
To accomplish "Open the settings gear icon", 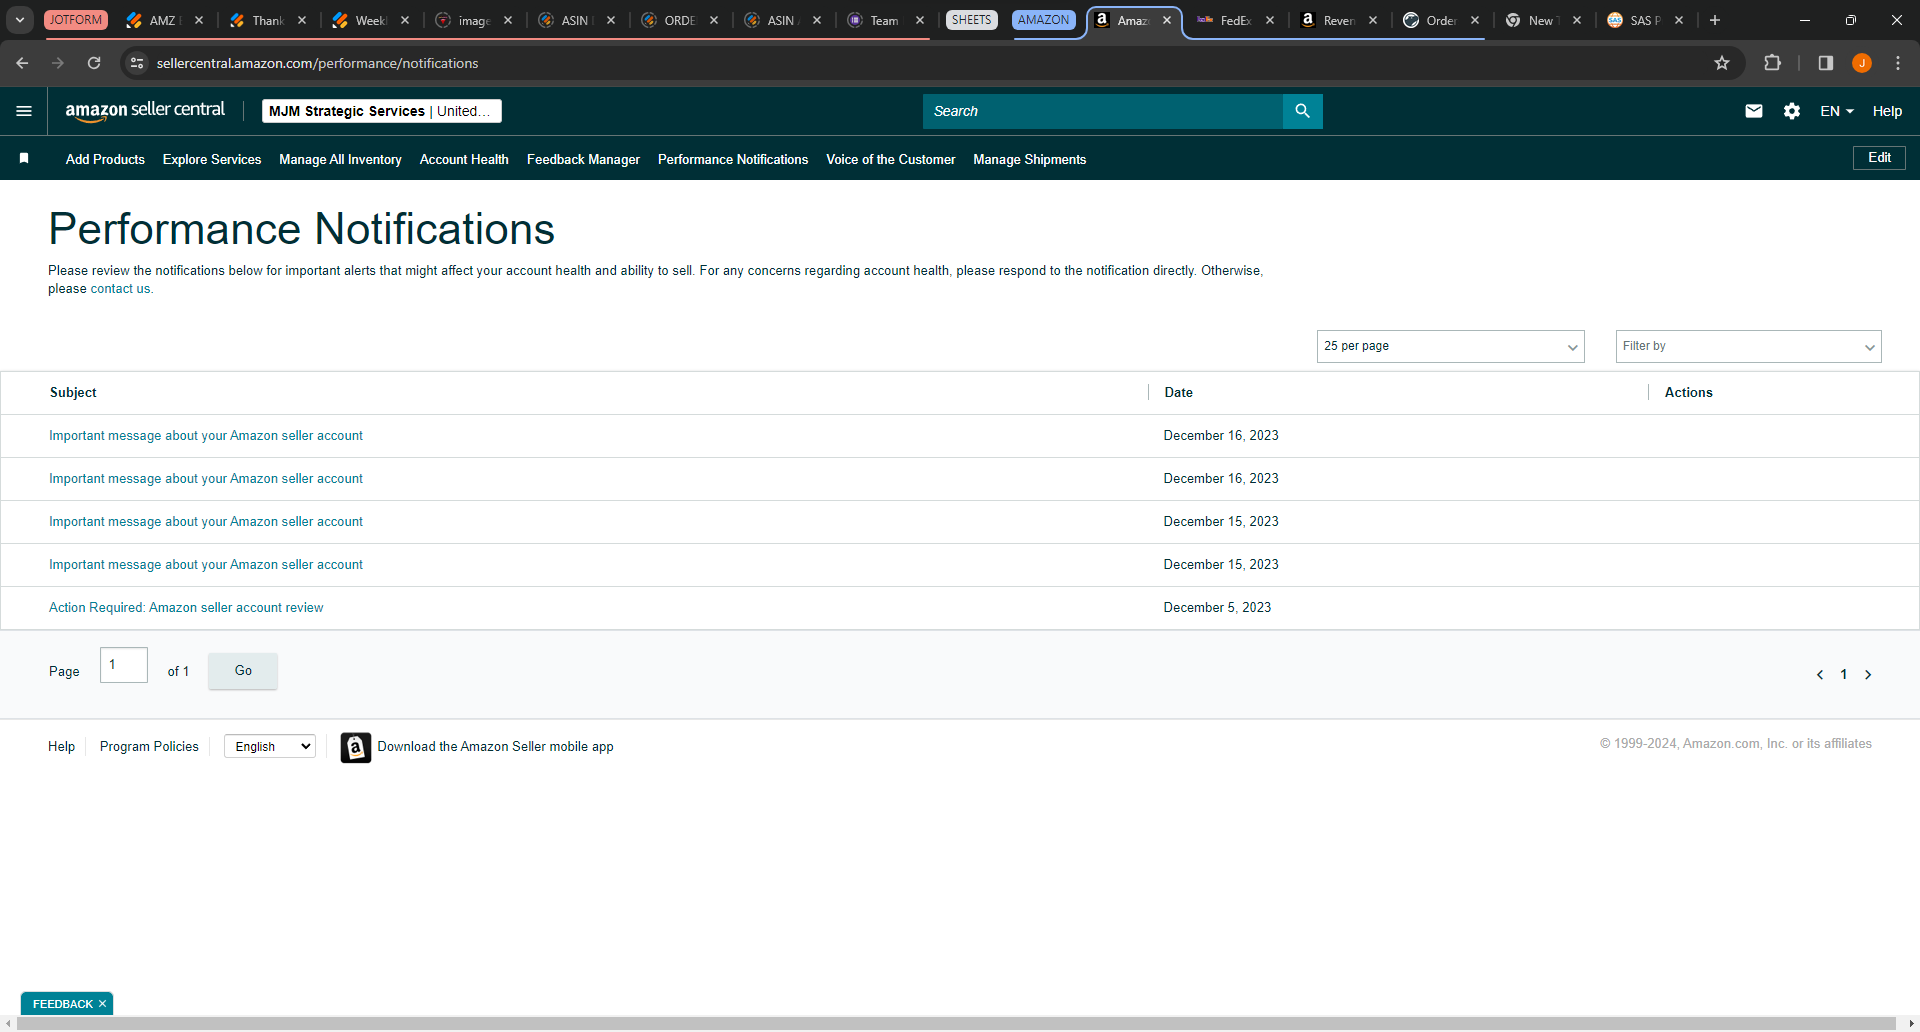I will [1792, 111].
